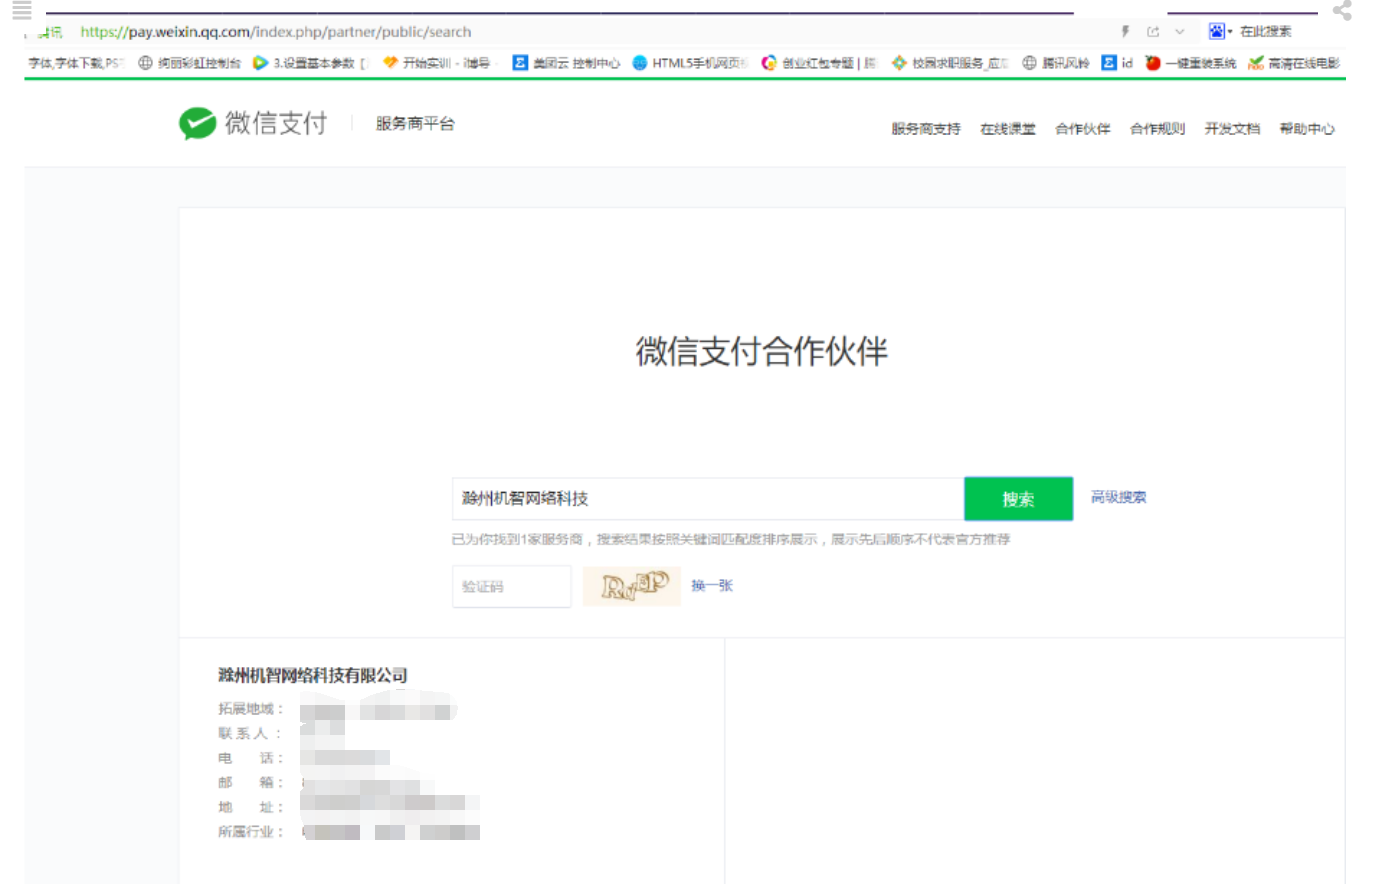Screen dimensions: 1375x884
Task: Open the 一键重装系统 bookmark
Action: tap(1191, 63)
